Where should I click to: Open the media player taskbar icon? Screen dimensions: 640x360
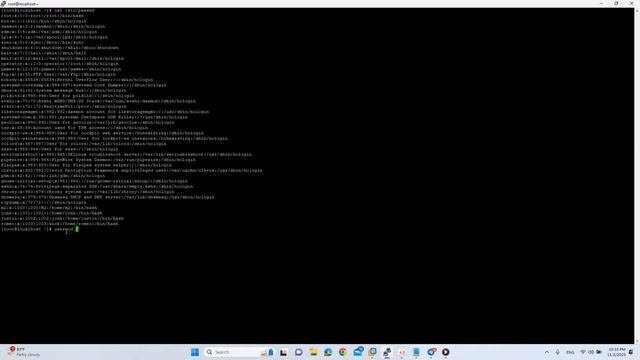pos(445,352)
